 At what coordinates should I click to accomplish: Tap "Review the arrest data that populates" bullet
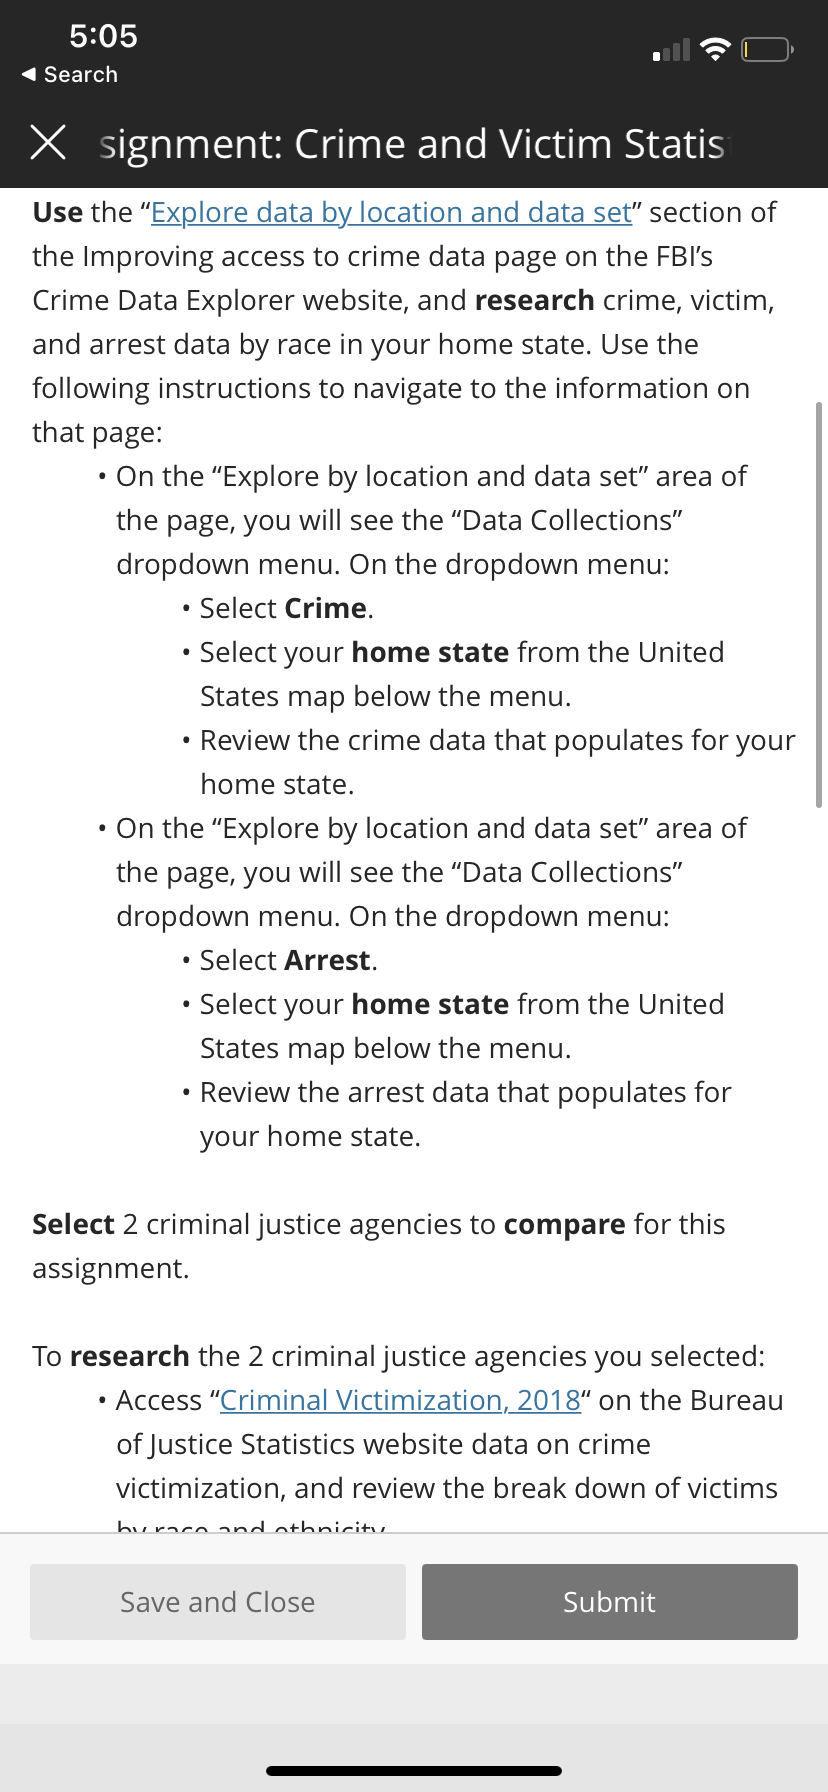point(465,1093)
